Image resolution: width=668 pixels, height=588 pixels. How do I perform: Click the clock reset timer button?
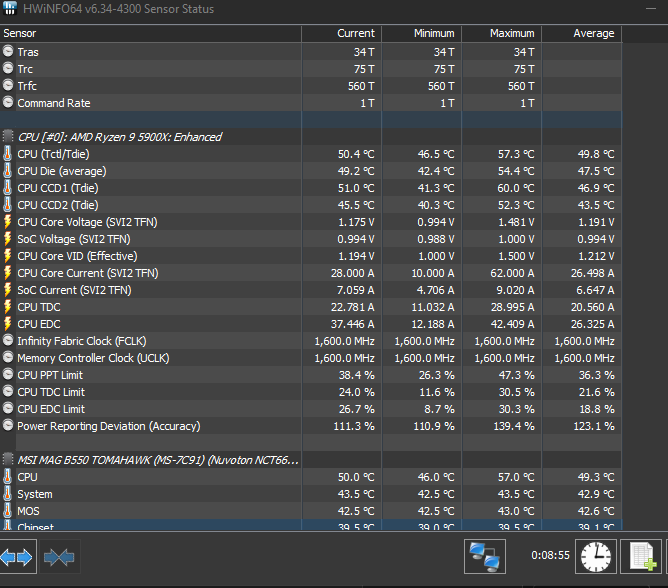596,556
